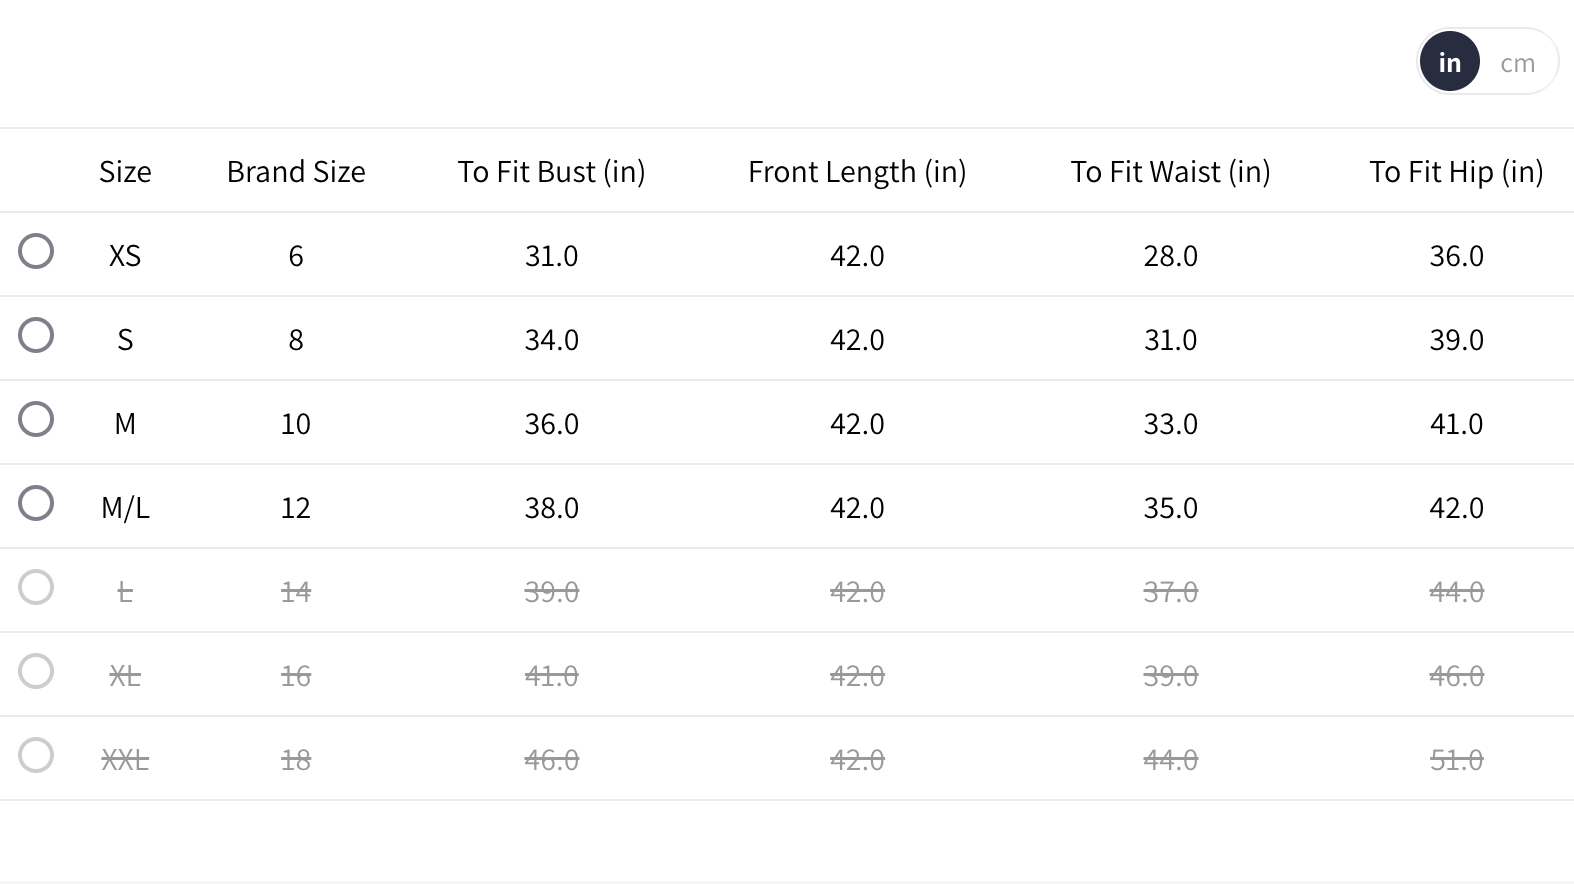Screen dimensions: 1574x884
Task: Click the Front Length column header
Action: coord(857,172)
